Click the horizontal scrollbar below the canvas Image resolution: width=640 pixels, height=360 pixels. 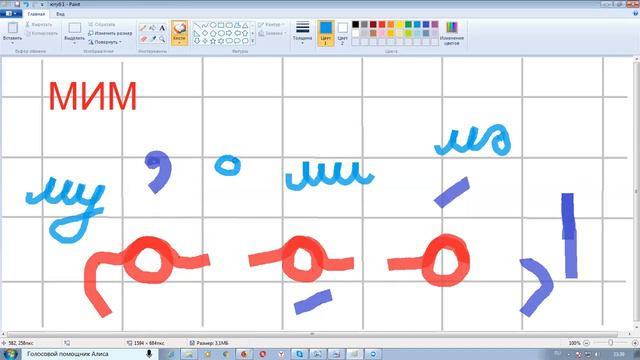coord(312,334)
